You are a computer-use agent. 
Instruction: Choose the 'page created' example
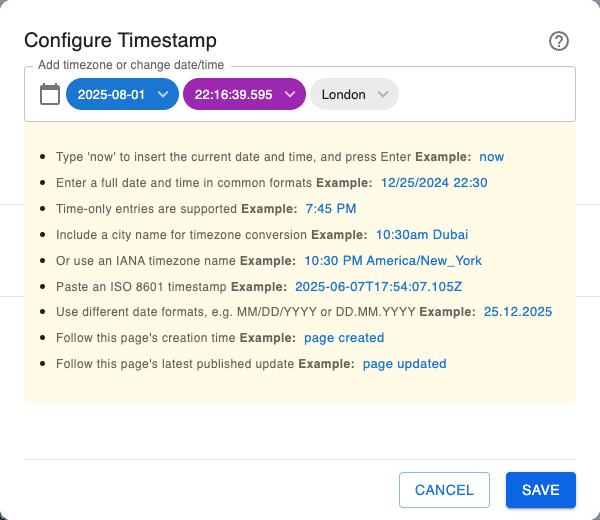[x=344, y=338]
